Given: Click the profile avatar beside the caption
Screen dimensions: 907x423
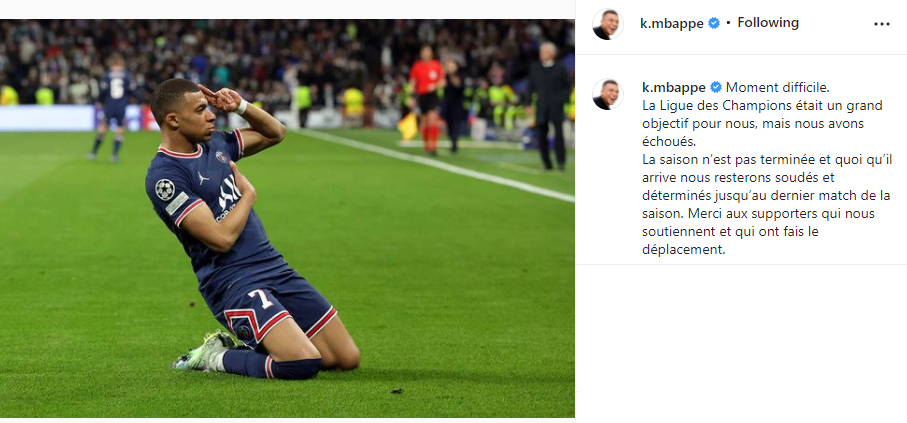Looking at the screenshot, I should (x=607, y=94).
